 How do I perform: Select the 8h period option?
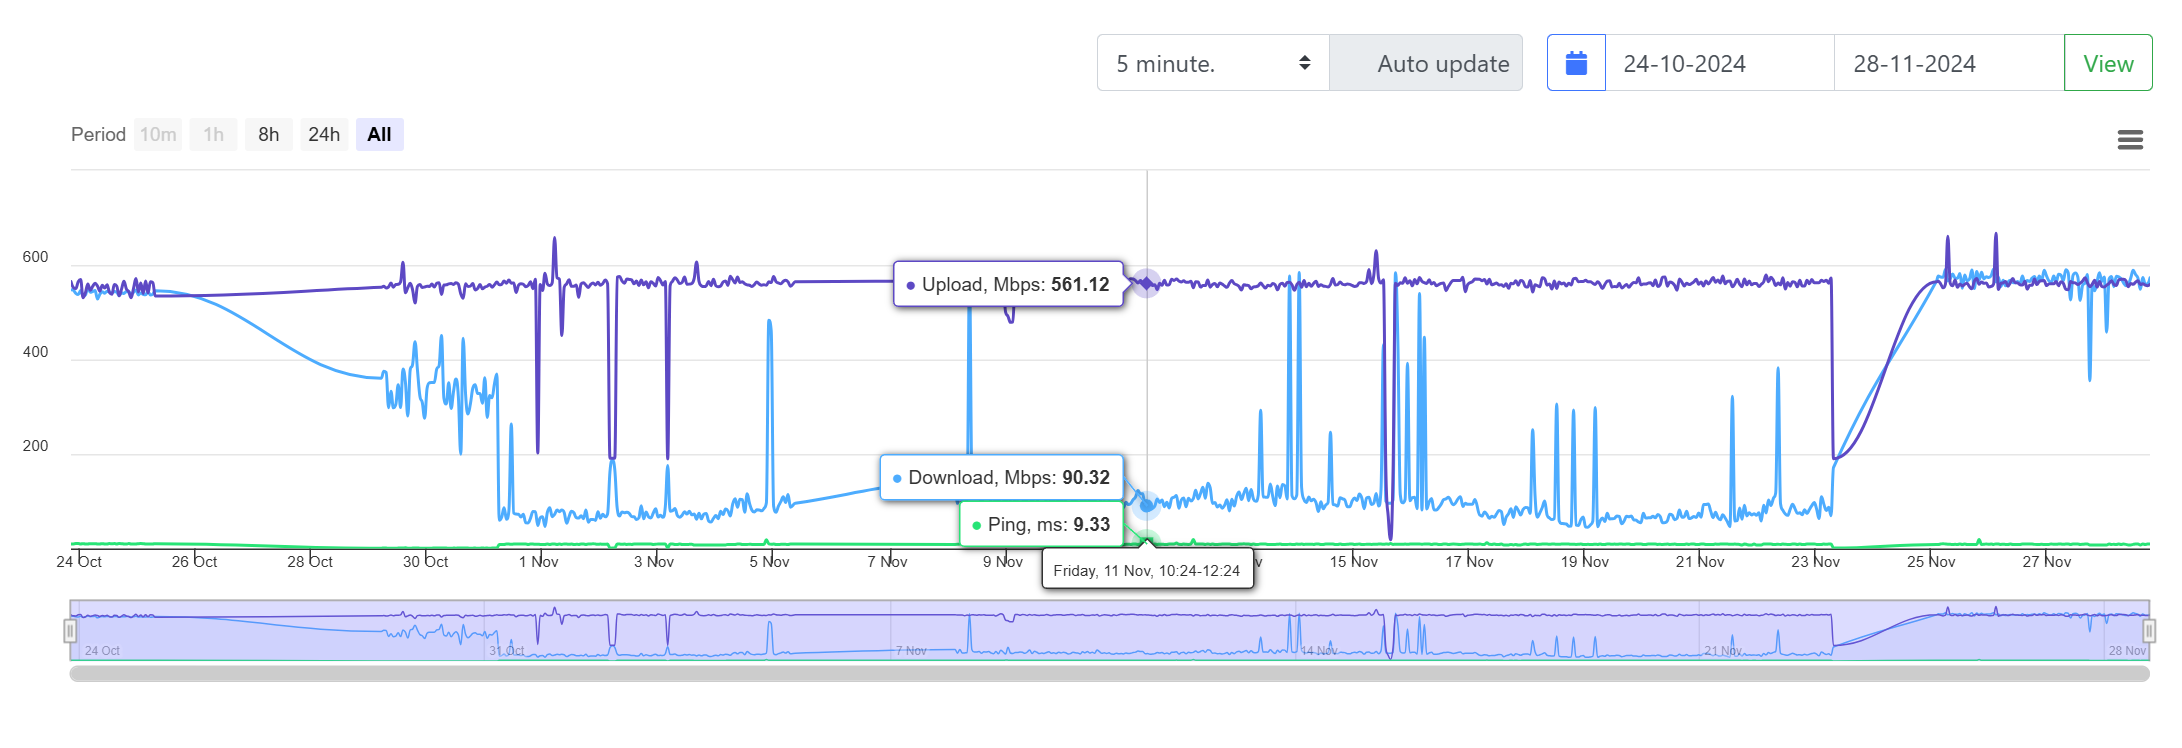pyautogui.click(x=268, y=134)
